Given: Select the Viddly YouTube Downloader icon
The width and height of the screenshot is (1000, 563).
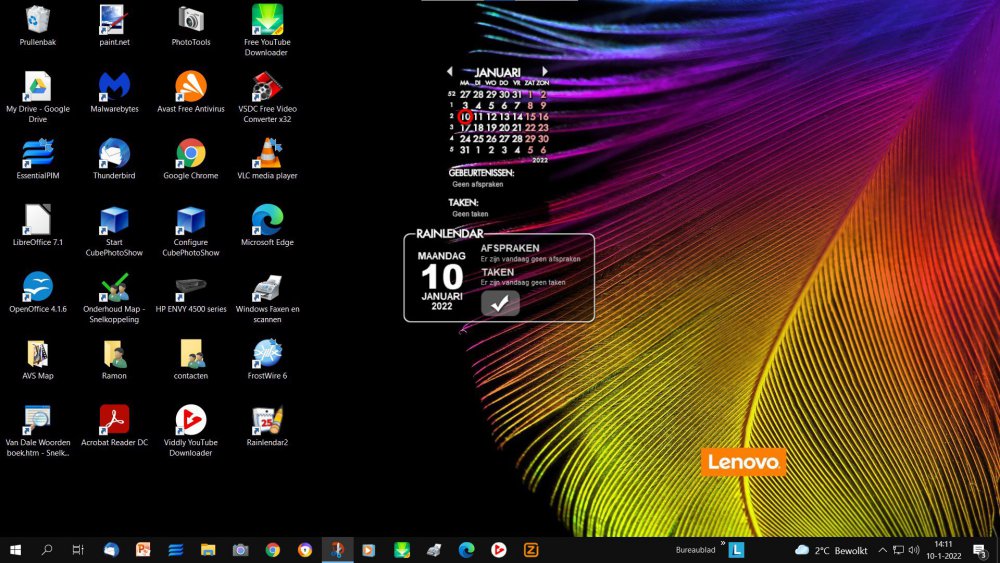Looking at the screenshot, I should 190,420.
